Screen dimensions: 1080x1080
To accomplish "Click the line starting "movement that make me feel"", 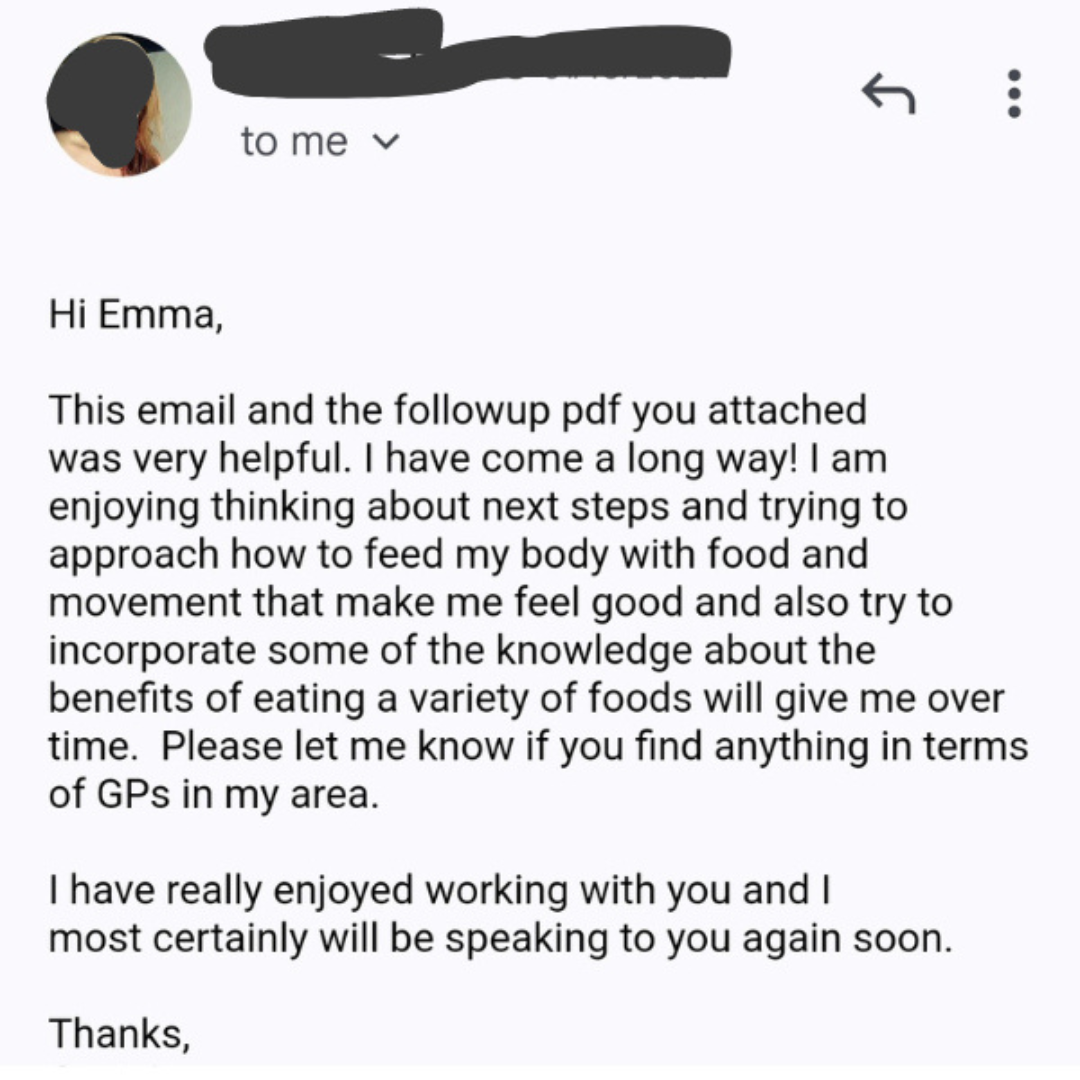I will click(x=499, y=603).
